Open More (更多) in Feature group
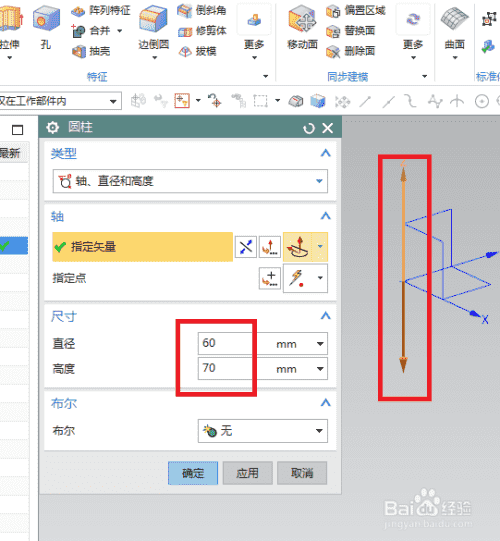Viewport: 500px width, 541px height. (x=254, y=31)
